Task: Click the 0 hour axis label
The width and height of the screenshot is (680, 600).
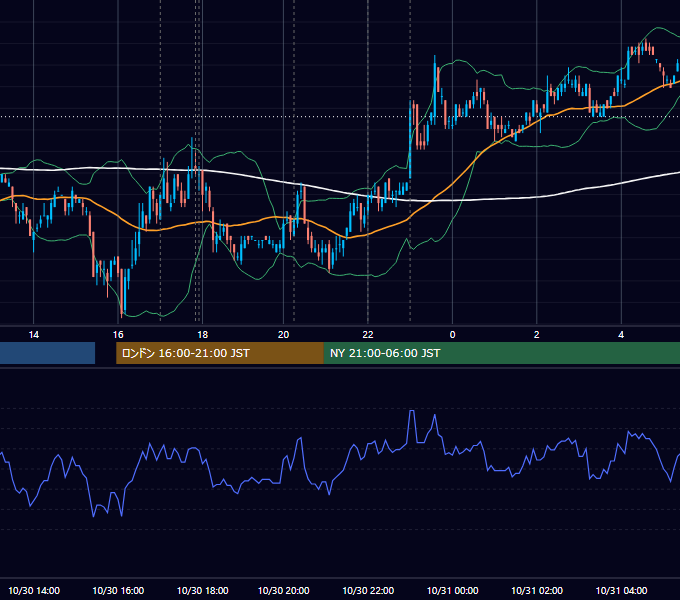Action: point(452,335)
